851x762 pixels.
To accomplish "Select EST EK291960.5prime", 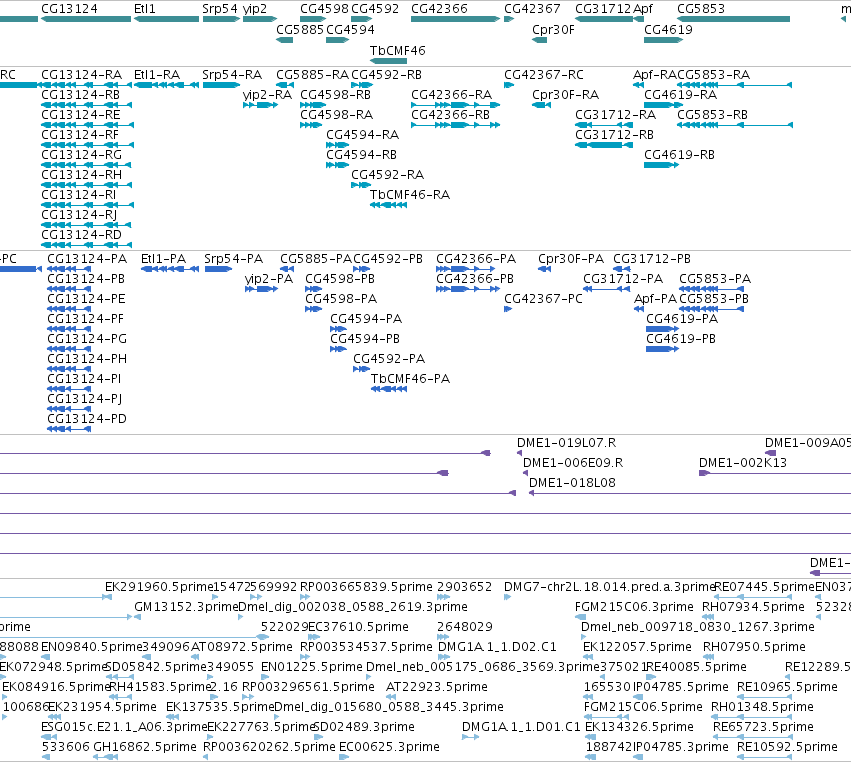I will point(159,587).
